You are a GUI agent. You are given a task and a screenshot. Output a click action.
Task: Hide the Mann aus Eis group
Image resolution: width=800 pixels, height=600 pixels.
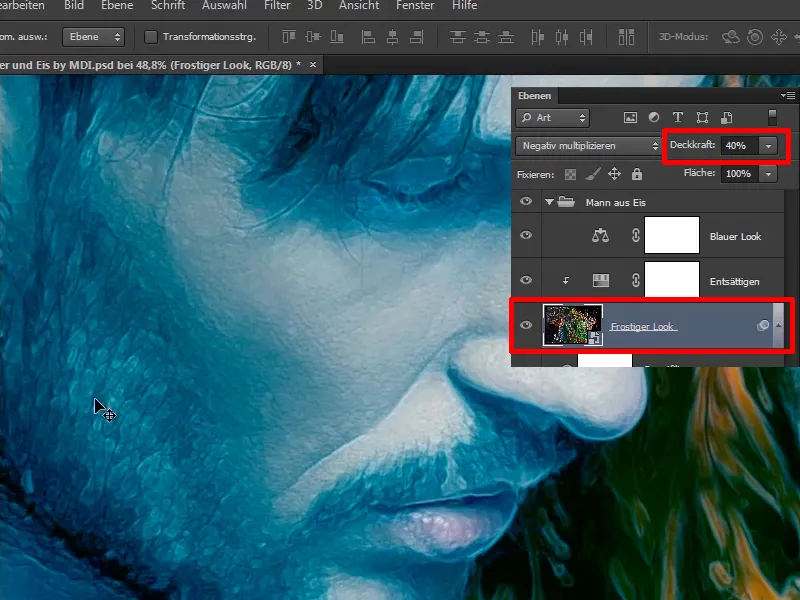[x=526, y=202]
